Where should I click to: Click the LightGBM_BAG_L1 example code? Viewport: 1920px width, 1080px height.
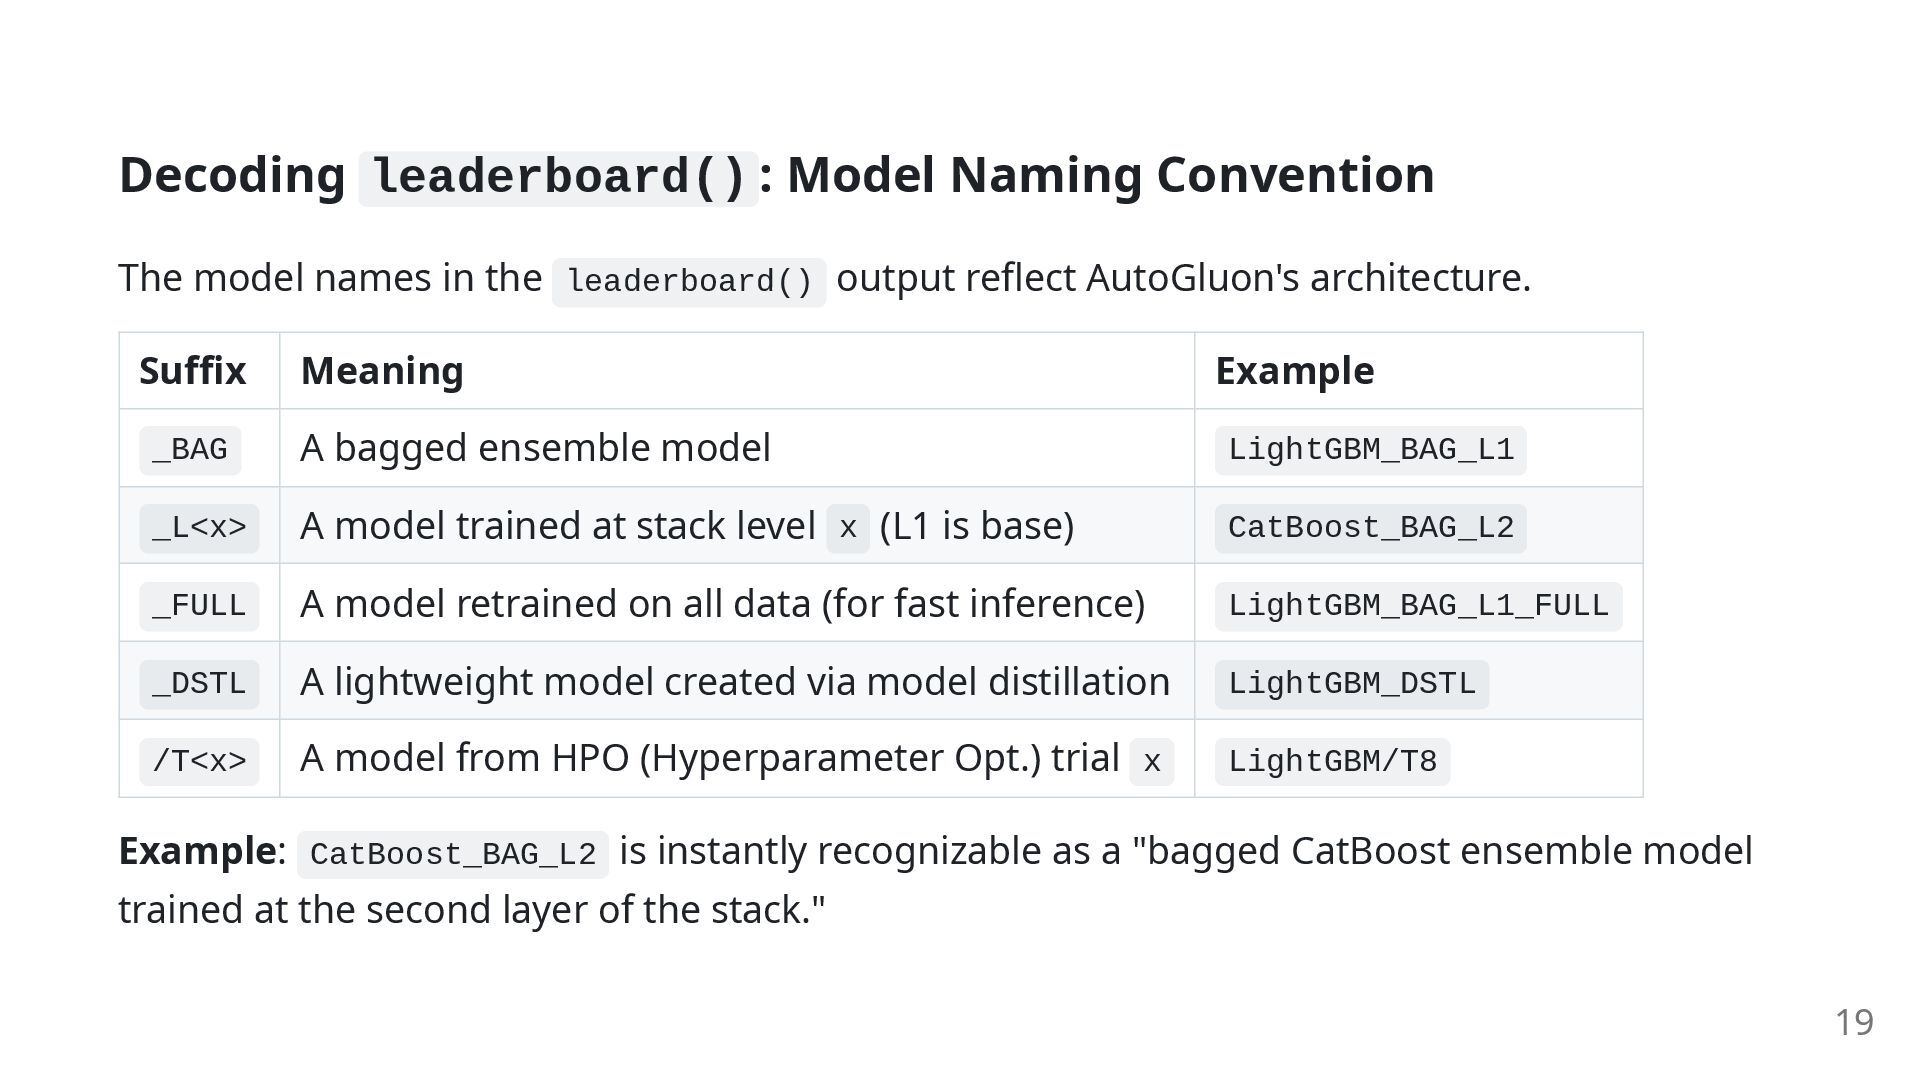coord(1371,450)
